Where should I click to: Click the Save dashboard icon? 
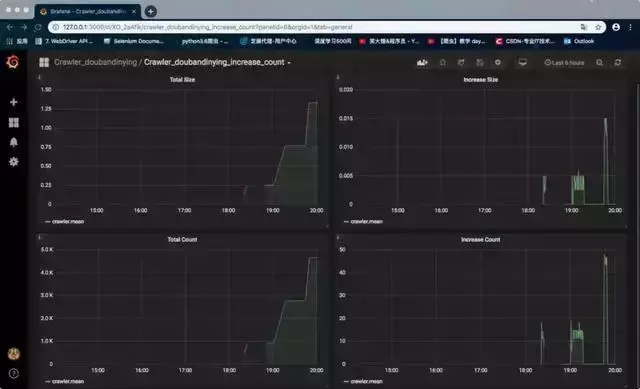tap(480, 62)
